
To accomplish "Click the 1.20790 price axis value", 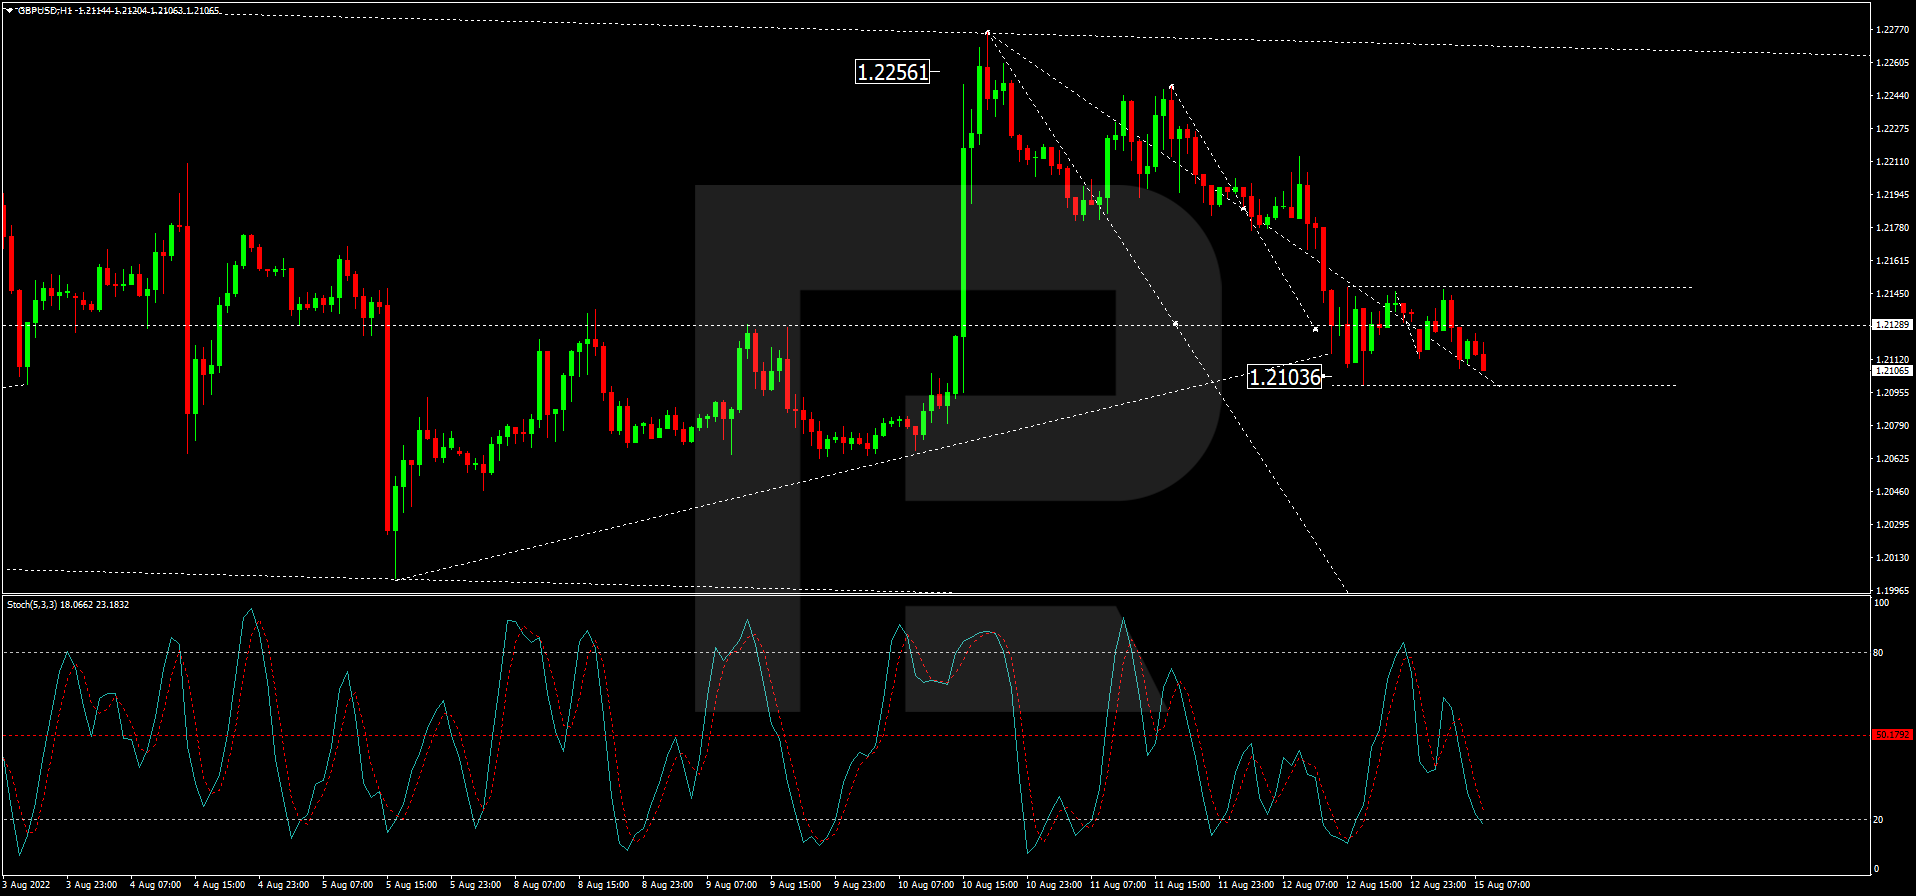I will click(x=1893, y=426).
